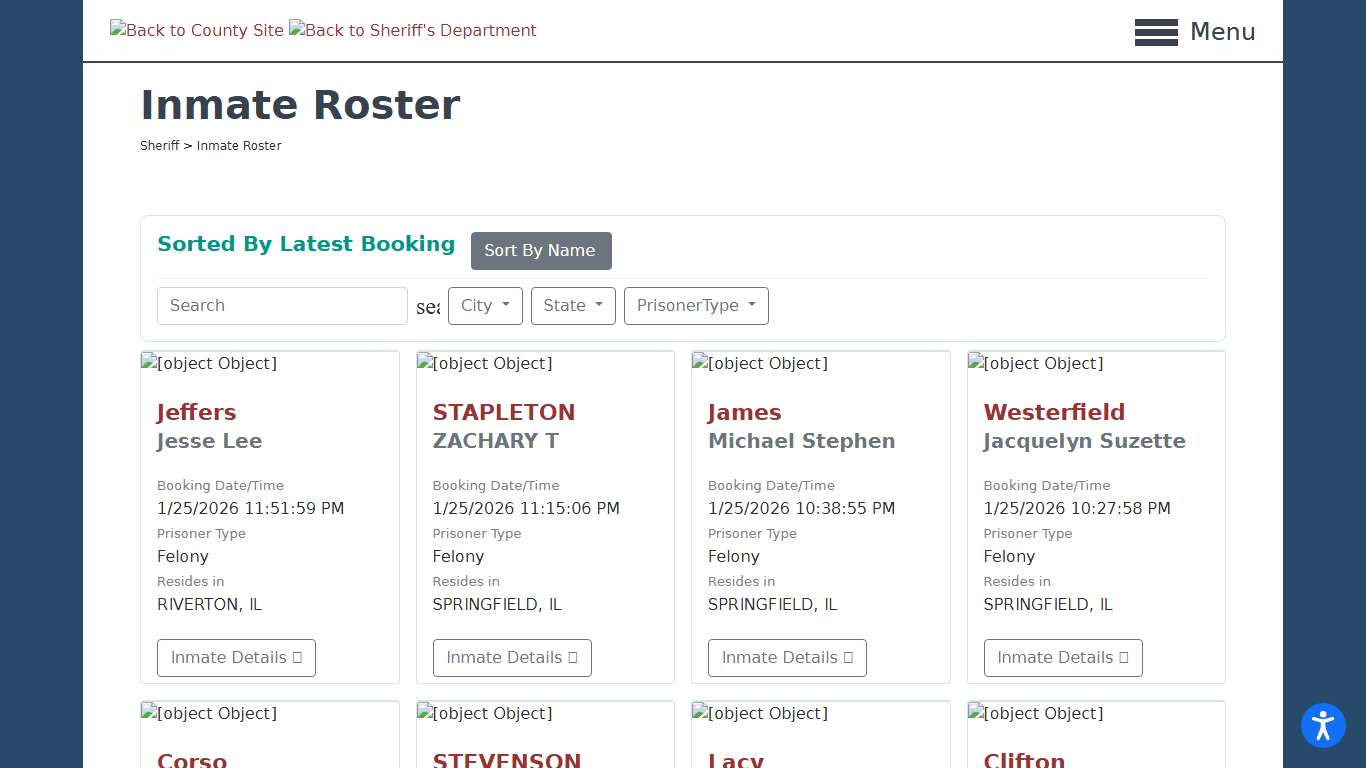Click the Inmate Roster page heading

[x=300, y=104]
